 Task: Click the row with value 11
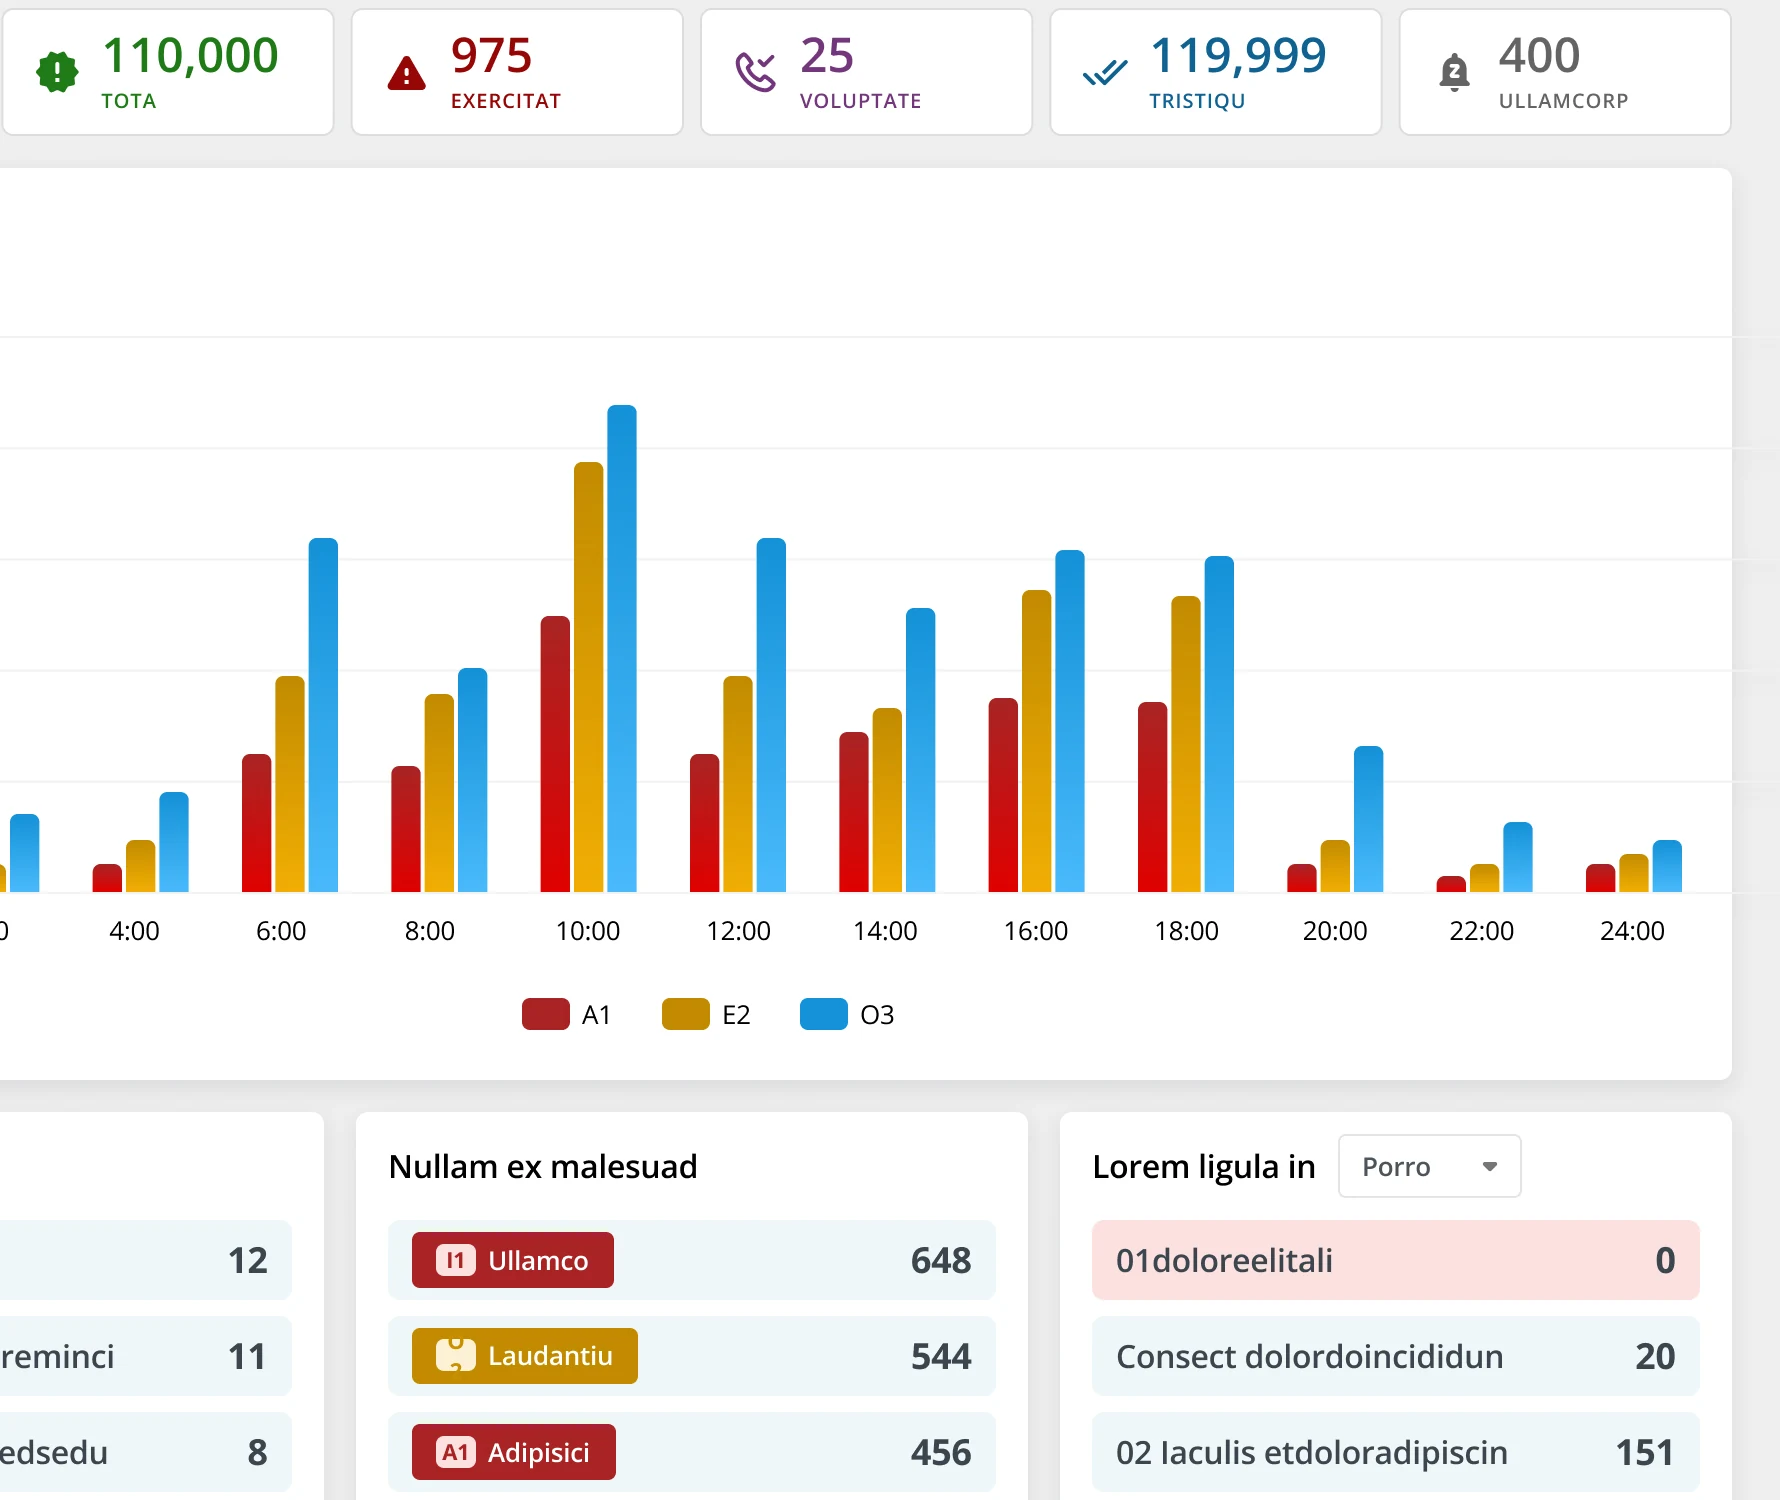tap(146, 1356)
